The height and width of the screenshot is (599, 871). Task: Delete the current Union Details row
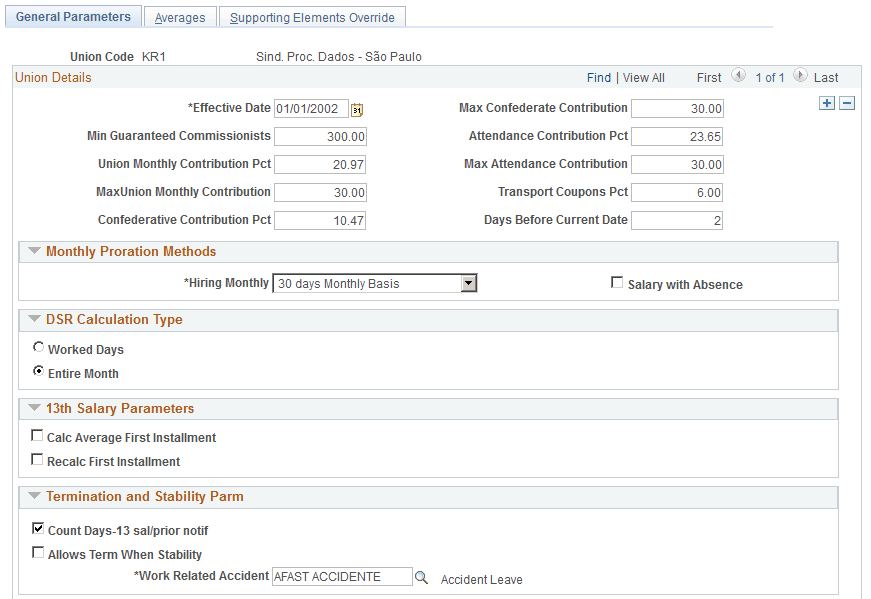click(x=847, y=103)
